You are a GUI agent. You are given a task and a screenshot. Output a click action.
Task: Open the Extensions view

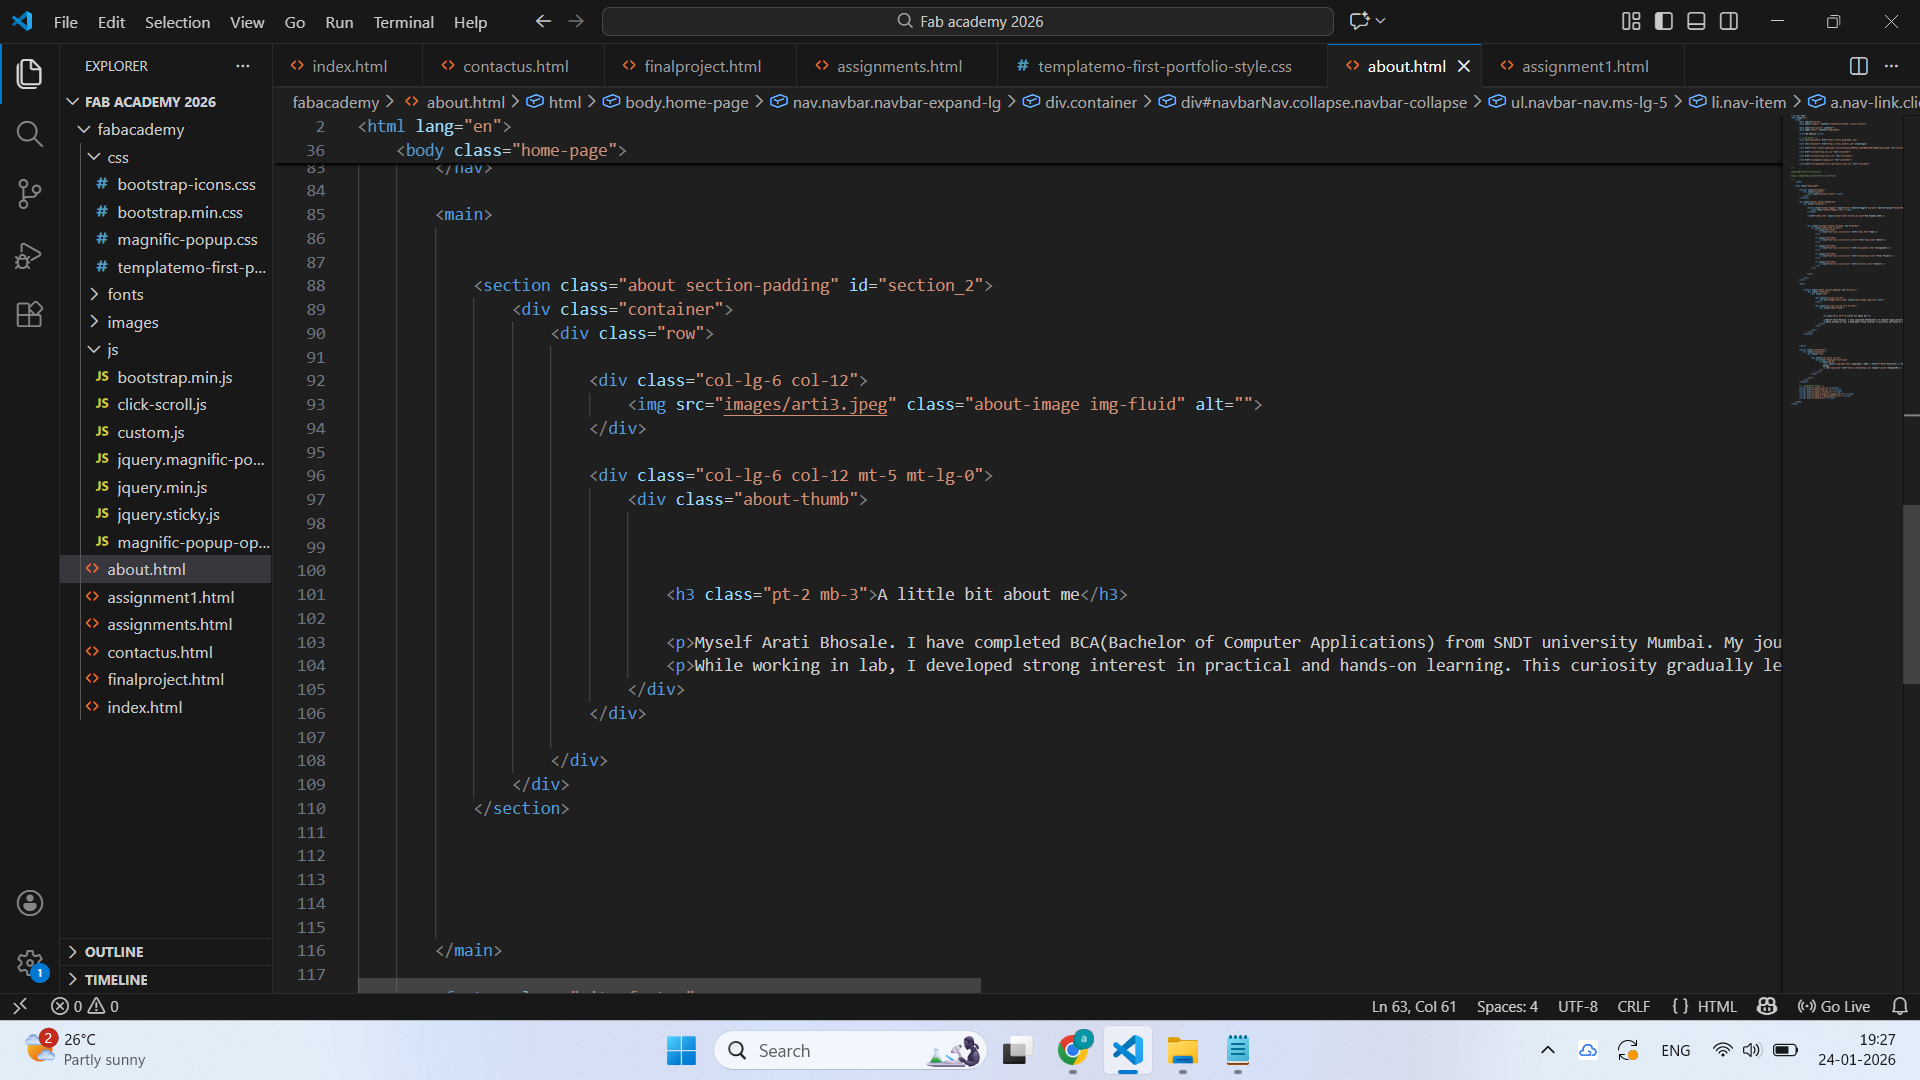point(29,315)
